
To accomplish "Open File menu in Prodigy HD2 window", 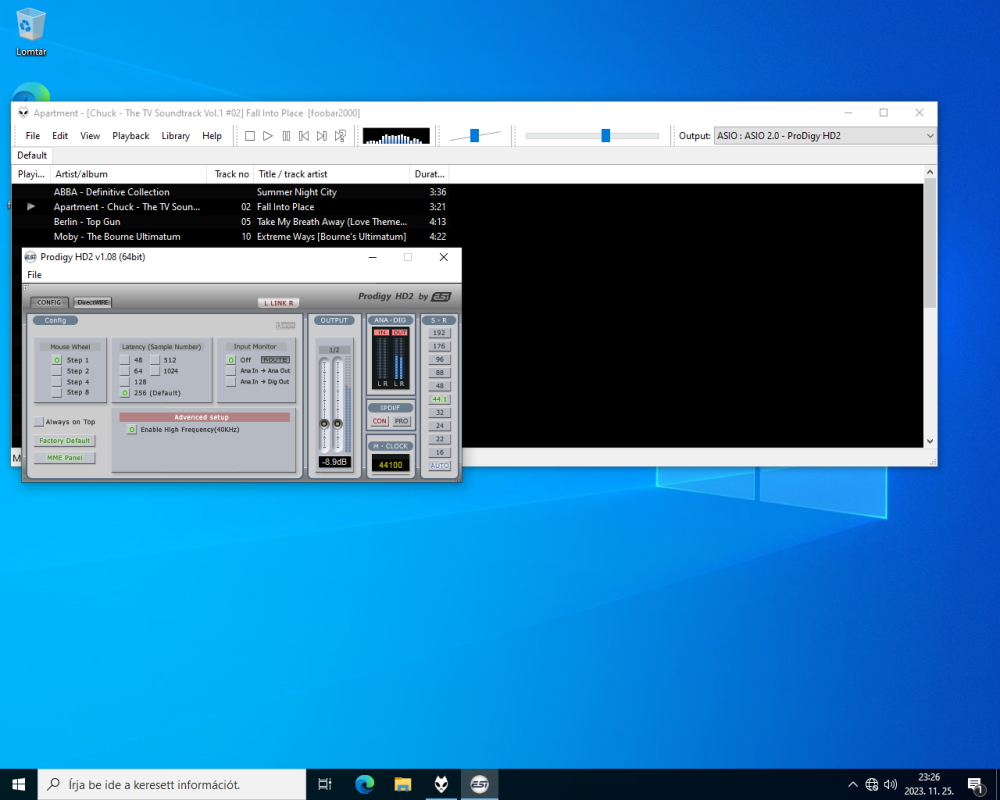I will point(34,275).
